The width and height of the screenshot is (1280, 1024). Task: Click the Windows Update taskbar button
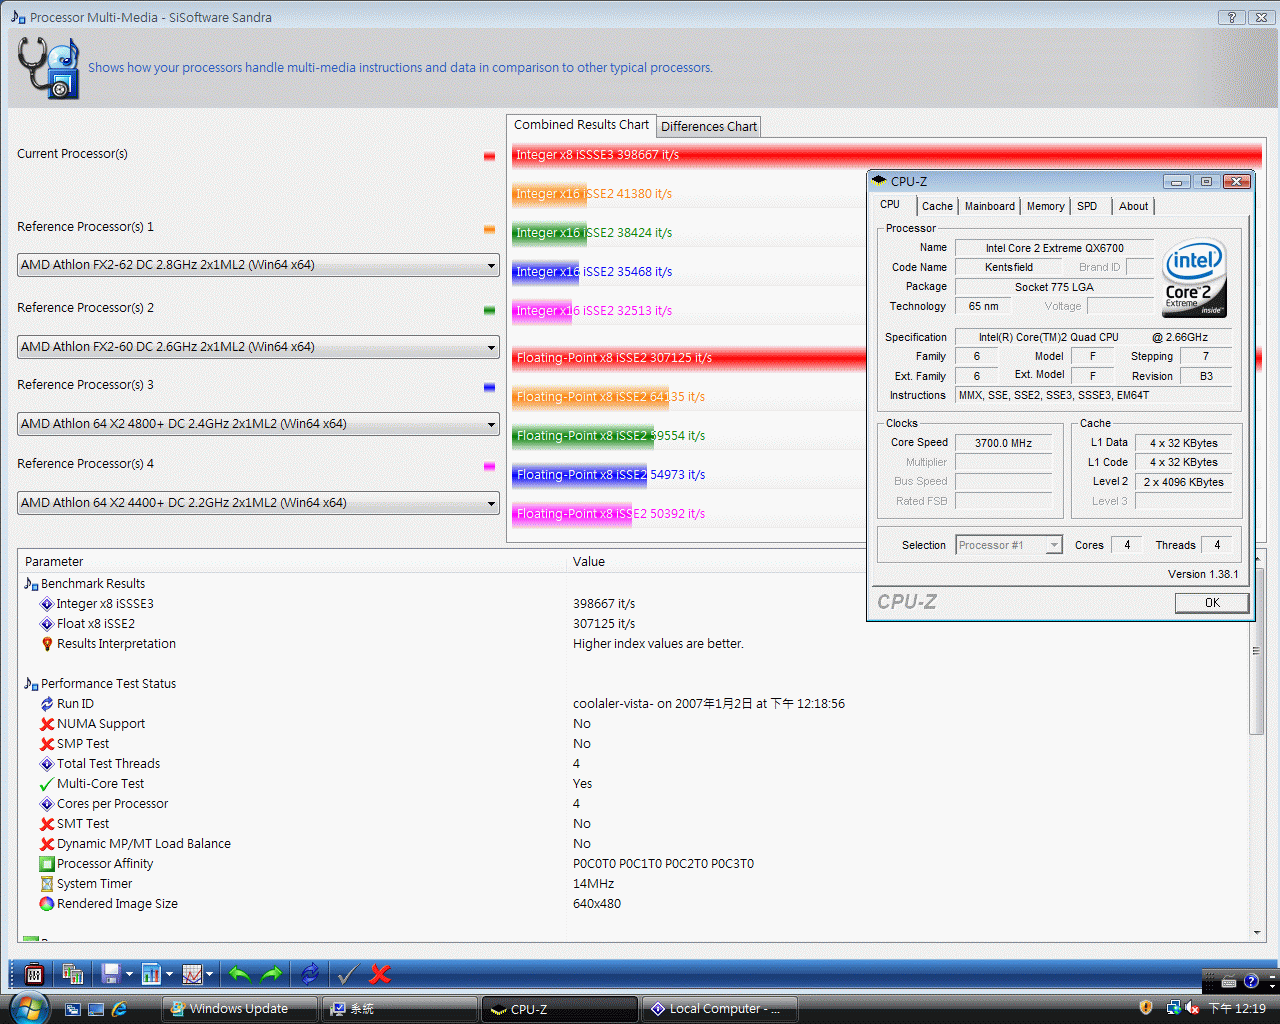click(240, 1009)
